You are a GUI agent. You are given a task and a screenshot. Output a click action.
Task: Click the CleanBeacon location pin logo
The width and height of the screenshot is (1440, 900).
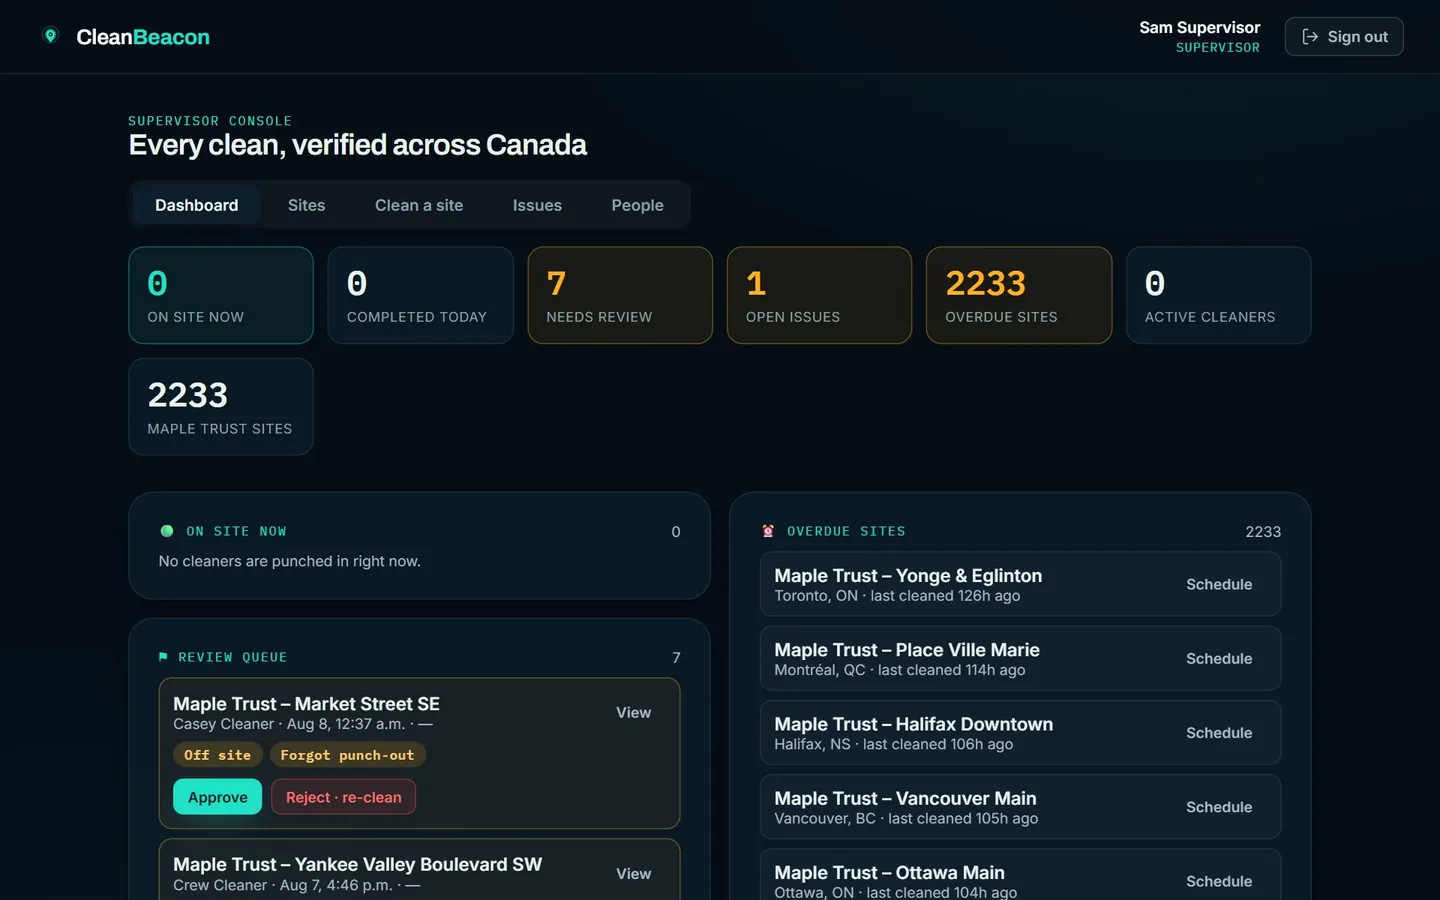51,36
